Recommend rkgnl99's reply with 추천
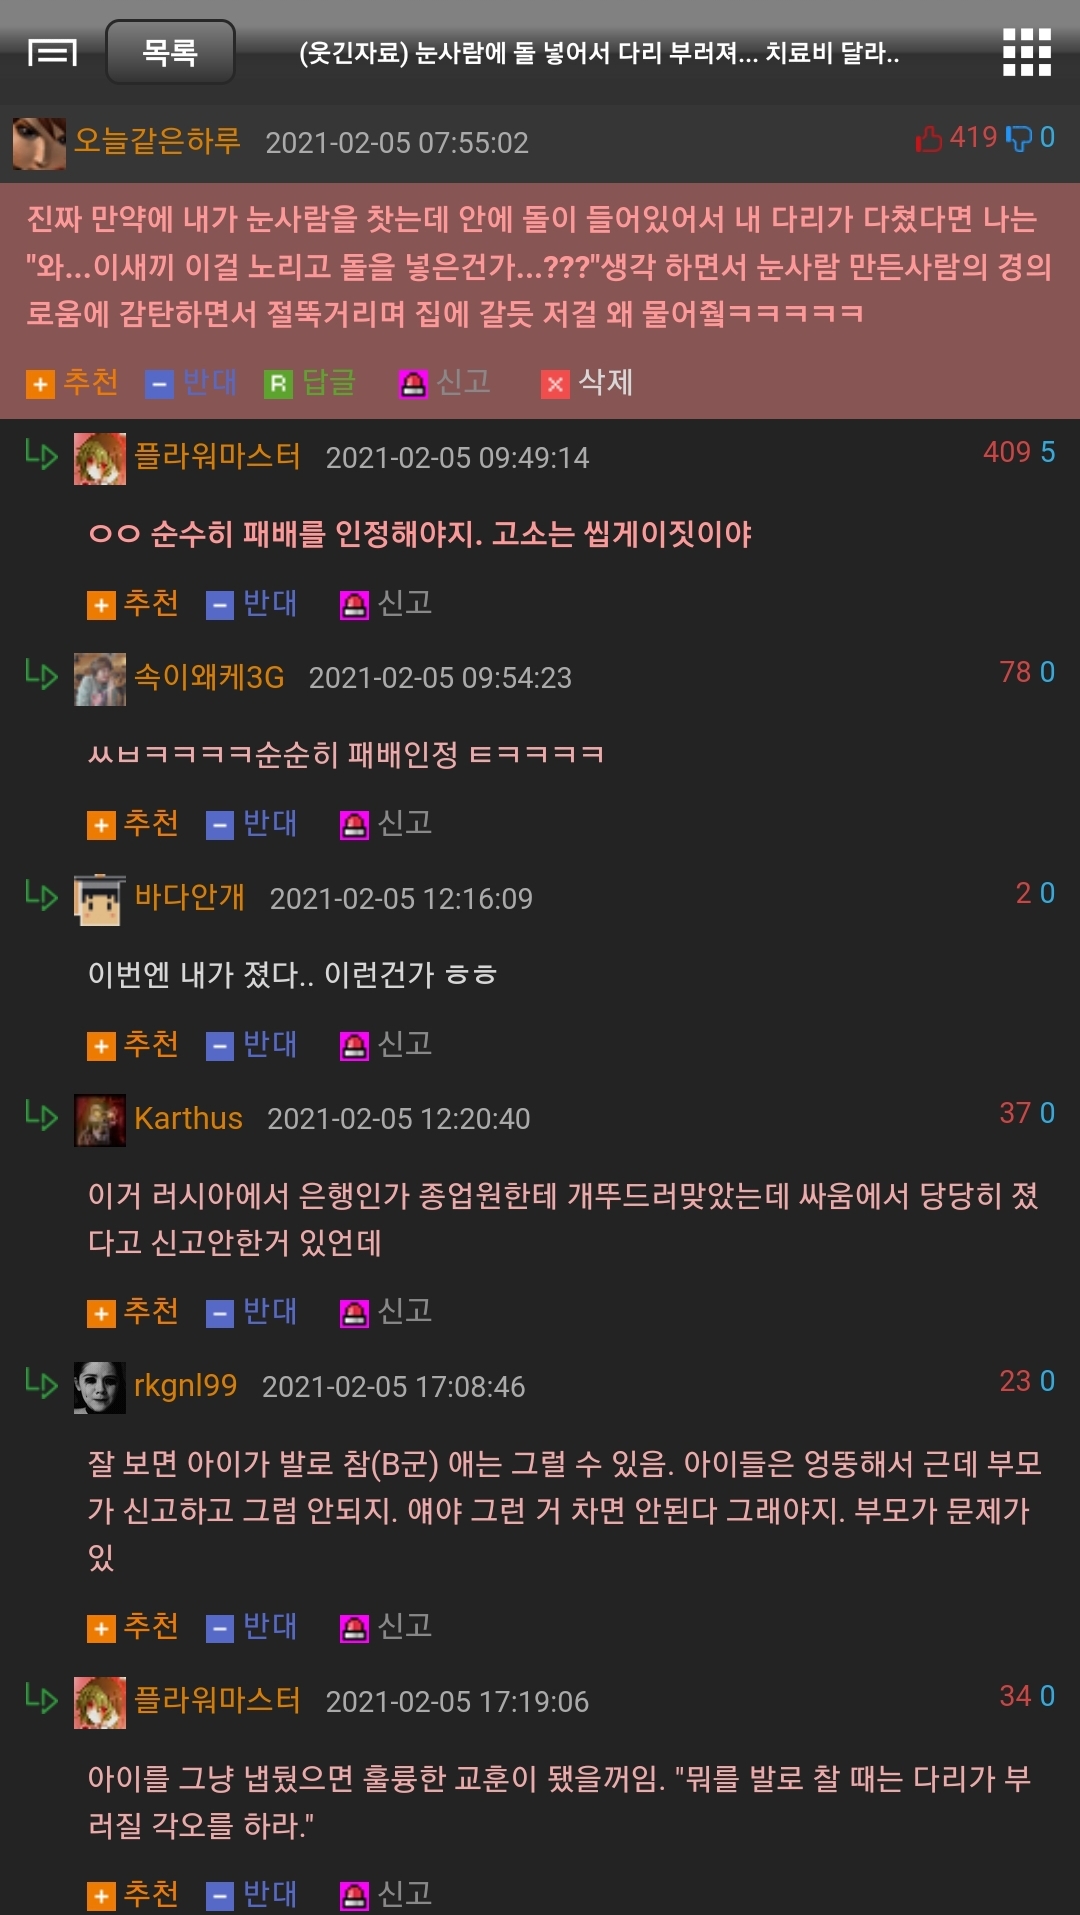The image size is (1080, 1915). click(x=133, y=1627)
